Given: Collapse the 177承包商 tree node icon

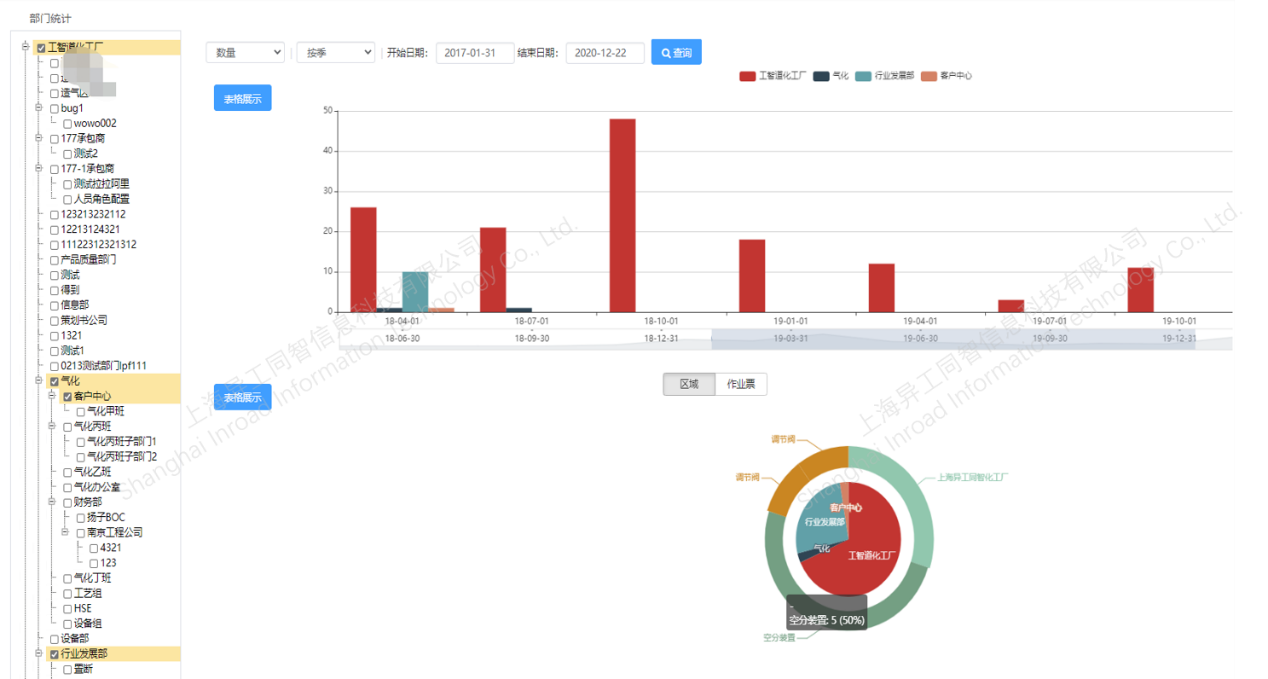Looking at the screenshot, I should 39,138.
